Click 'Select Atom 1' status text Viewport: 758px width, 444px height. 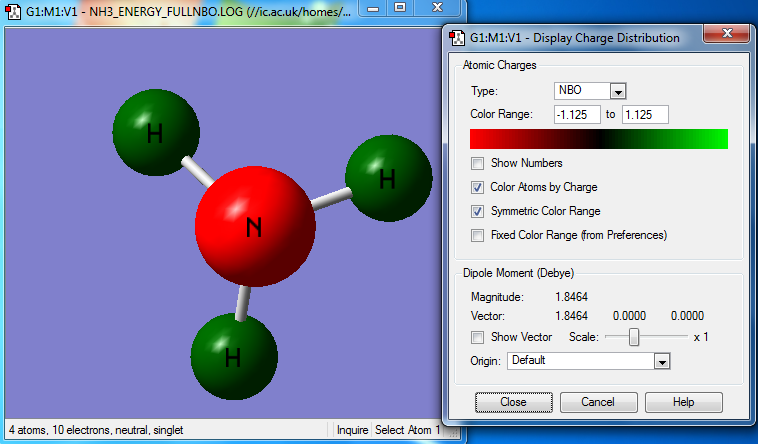click(x=407, y=430)
